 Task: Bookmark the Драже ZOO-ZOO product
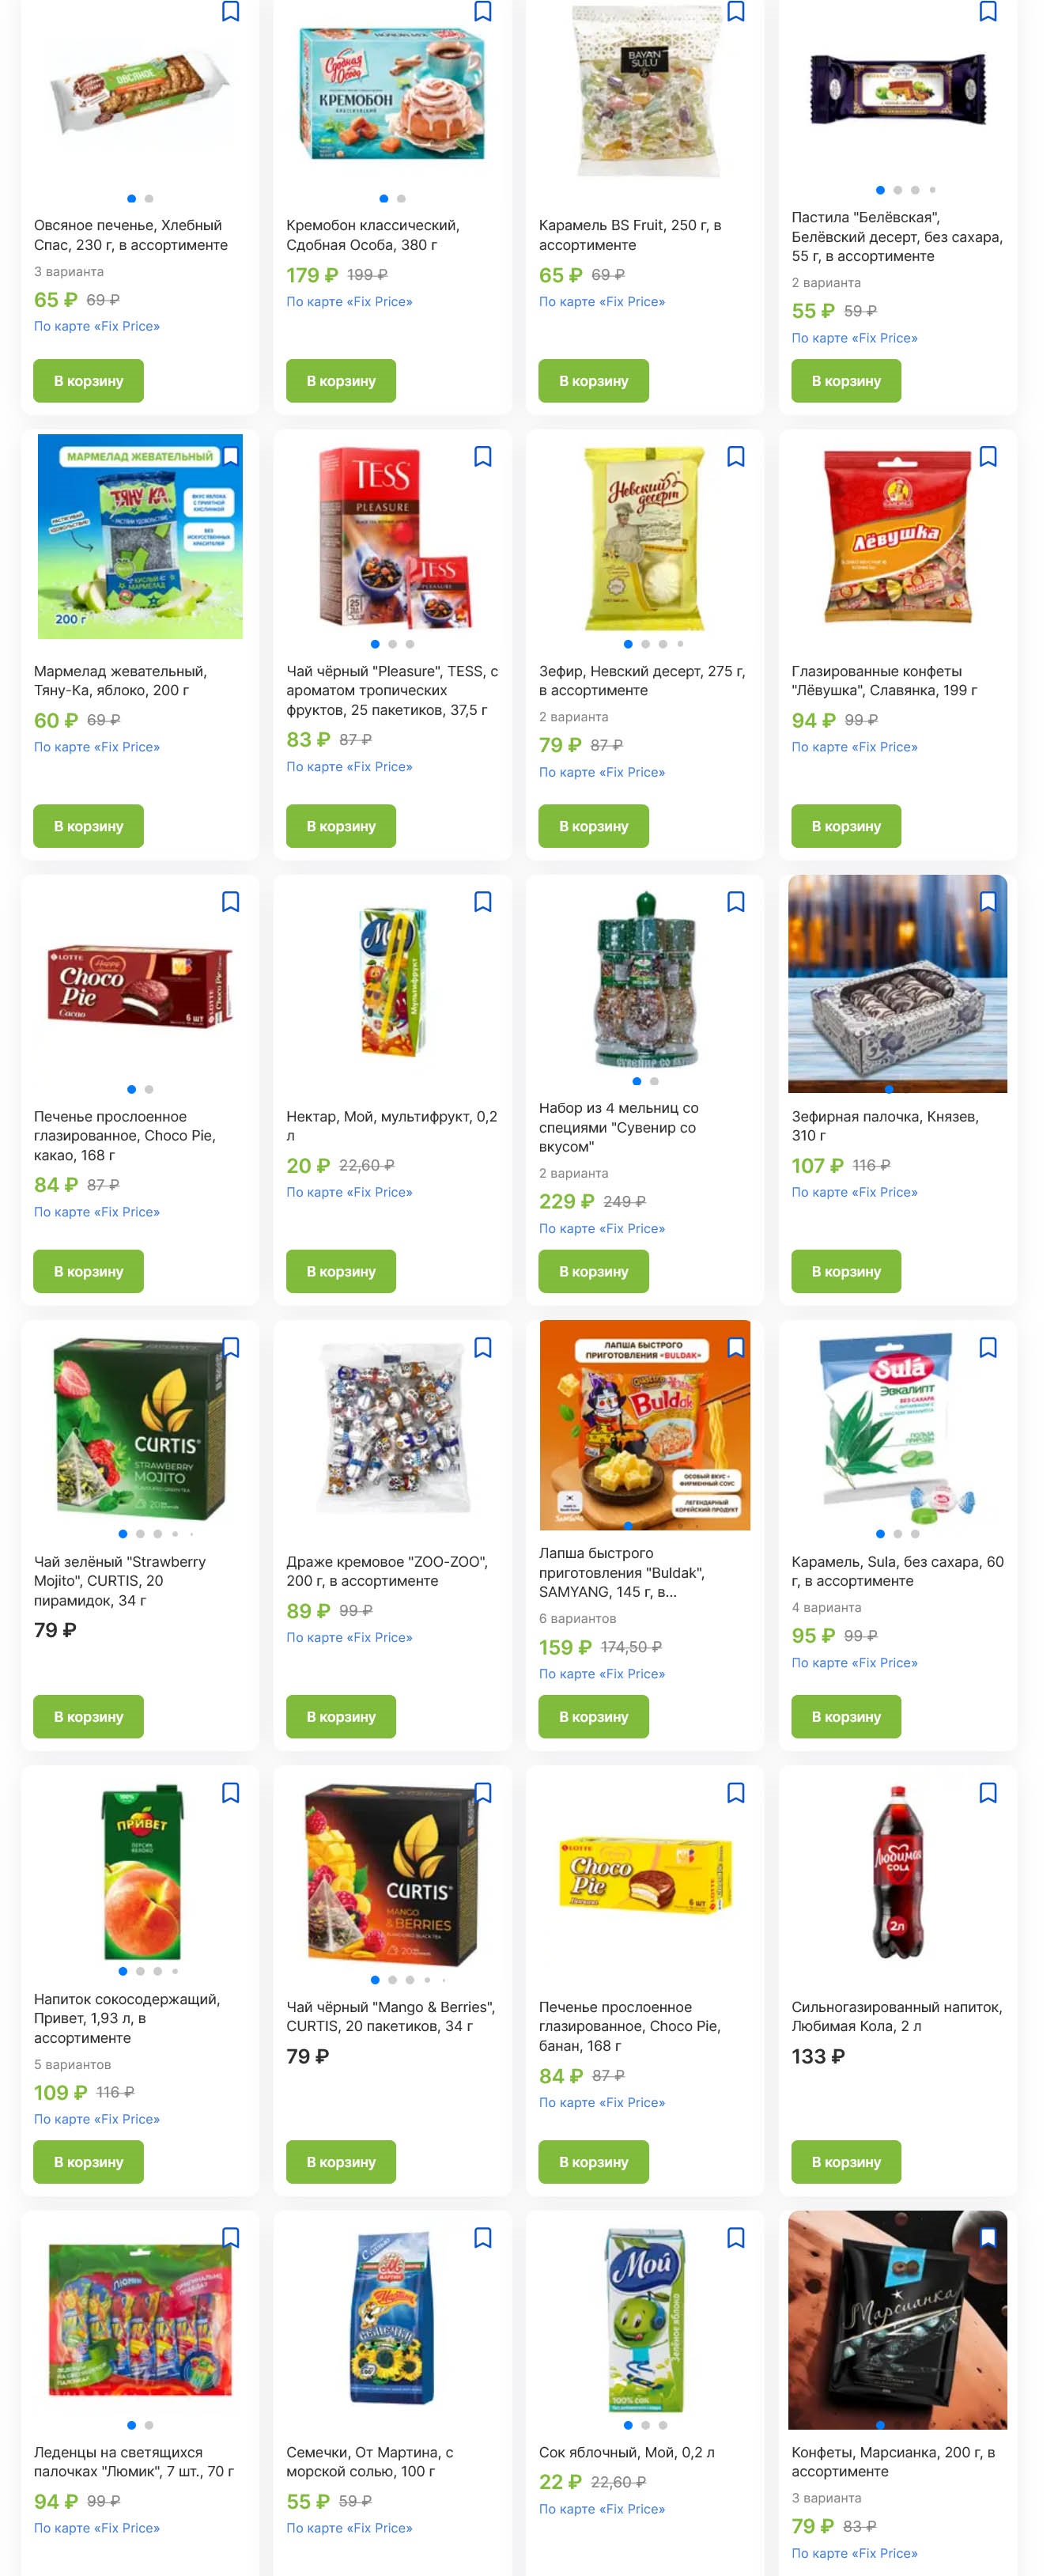(x=482, y=1348)
